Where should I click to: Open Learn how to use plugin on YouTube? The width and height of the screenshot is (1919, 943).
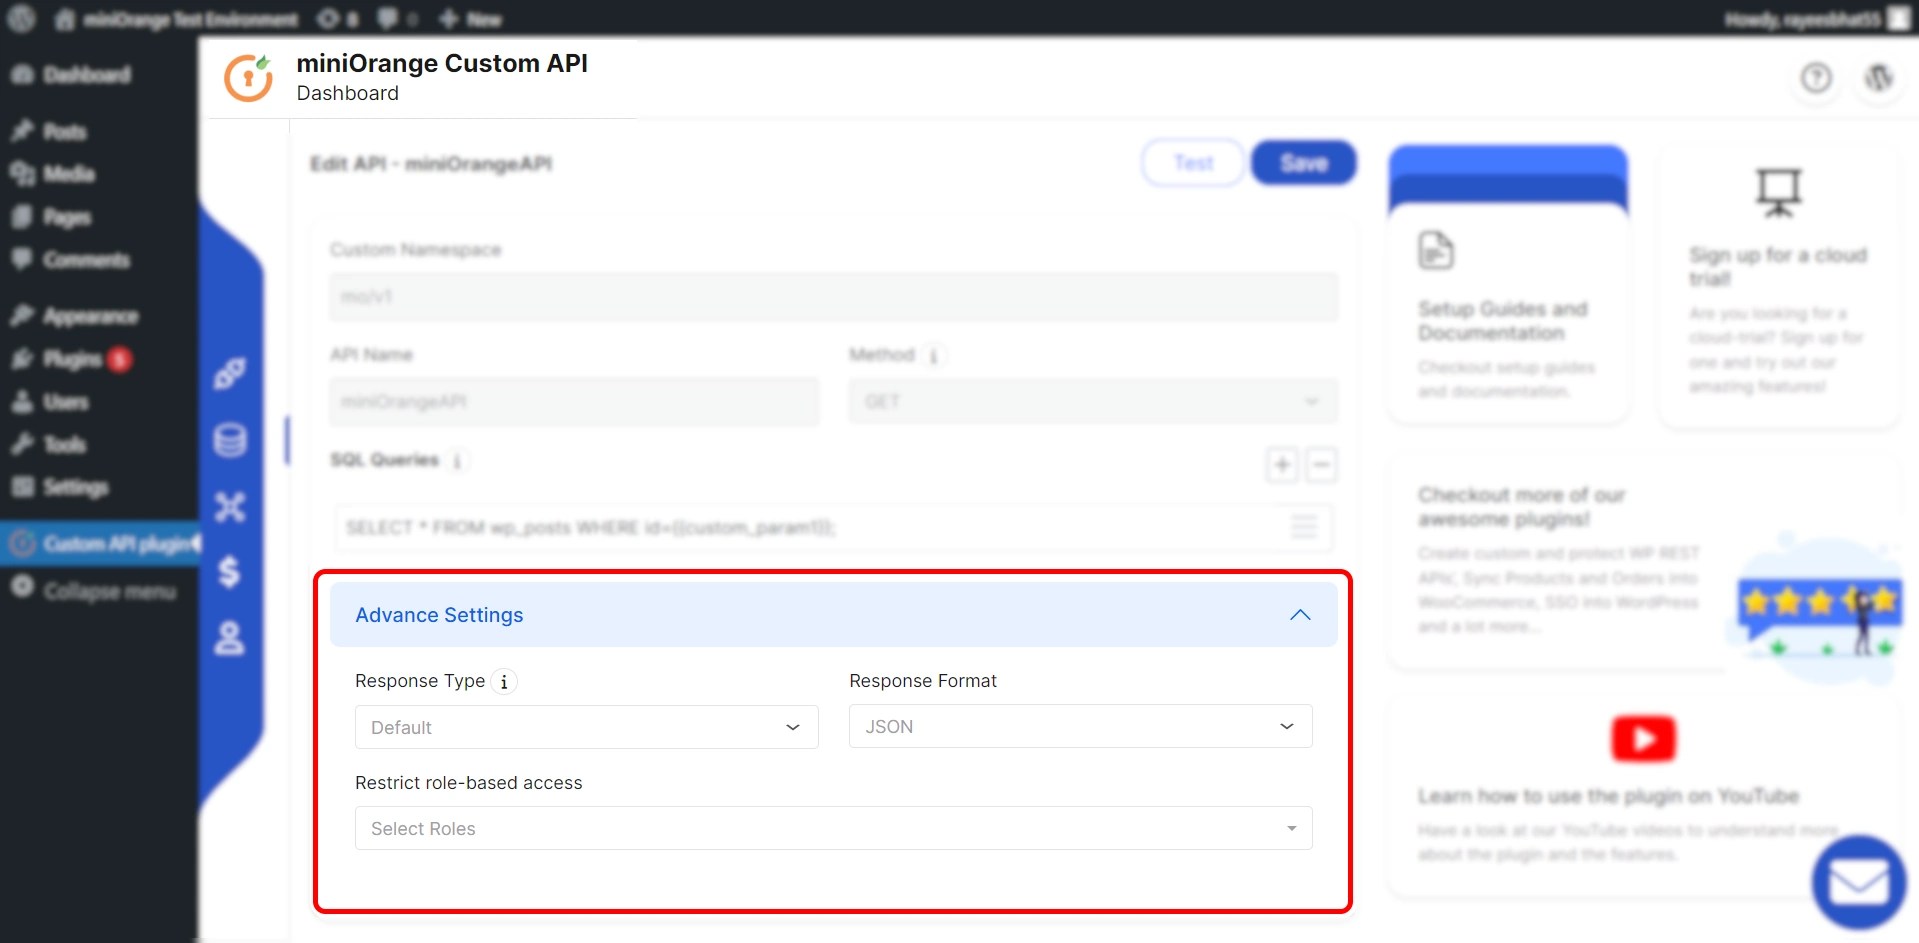[1643, 795]
